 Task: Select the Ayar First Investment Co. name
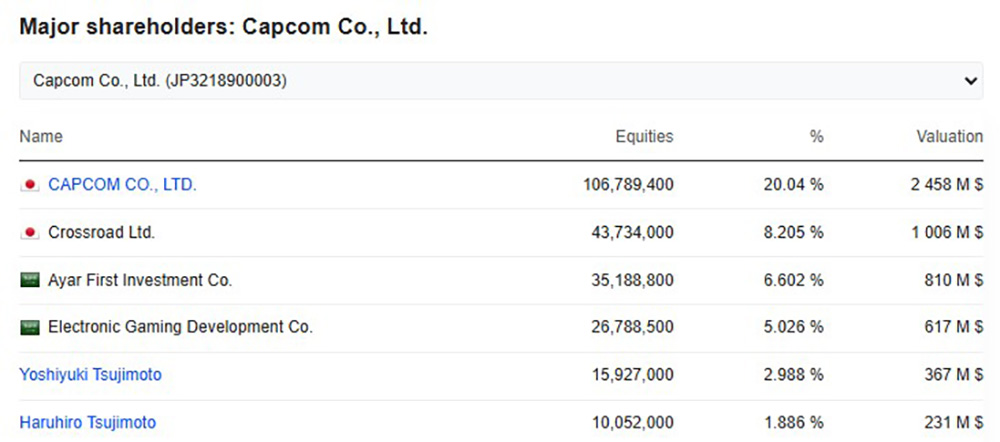pyautogui.click(x=140, y=280)
